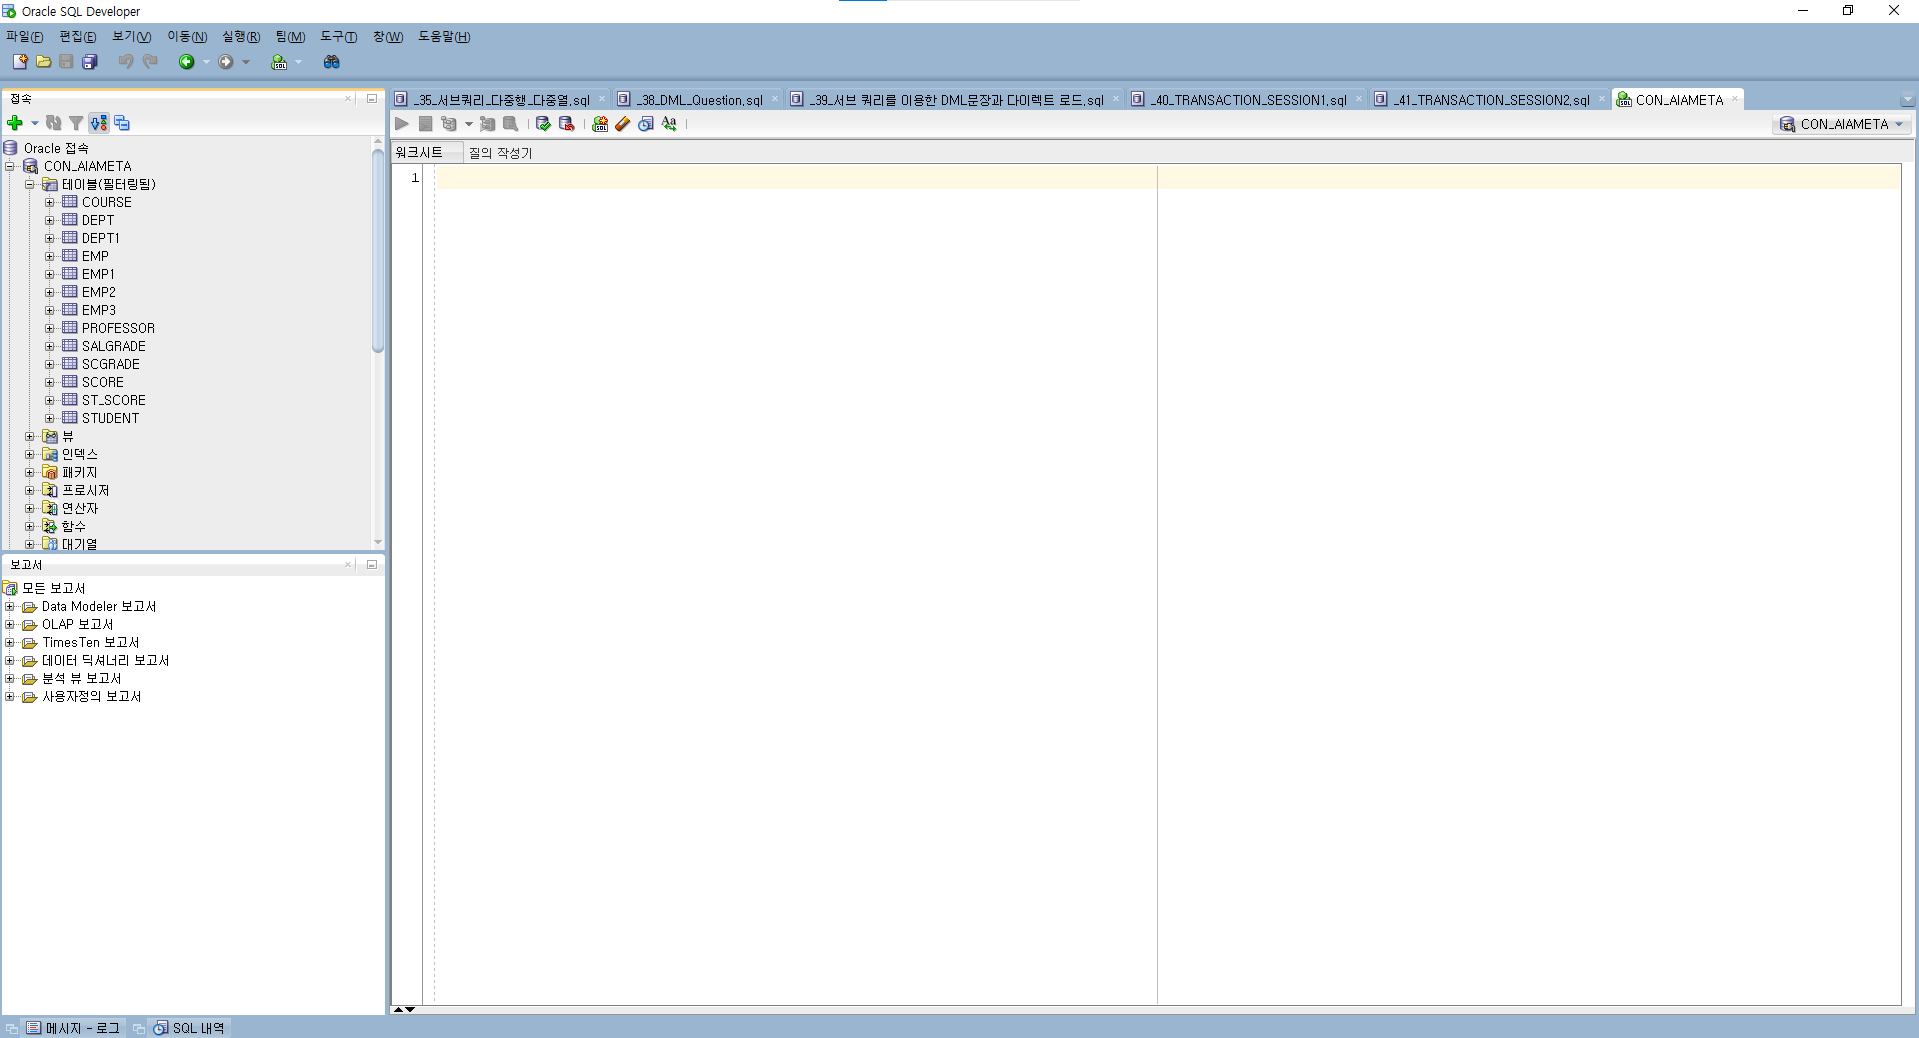1919x1038 pixels.
Task: Expand the PROFESSOR table node
Action: 50,328
